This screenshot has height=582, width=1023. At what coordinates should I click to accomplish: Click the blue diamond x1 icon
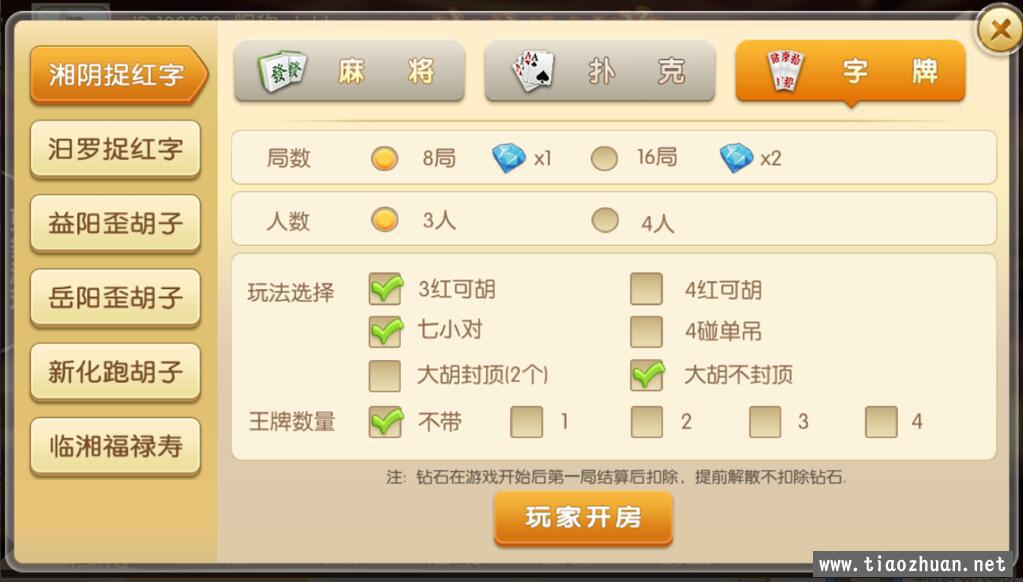(x=509, y=158)
